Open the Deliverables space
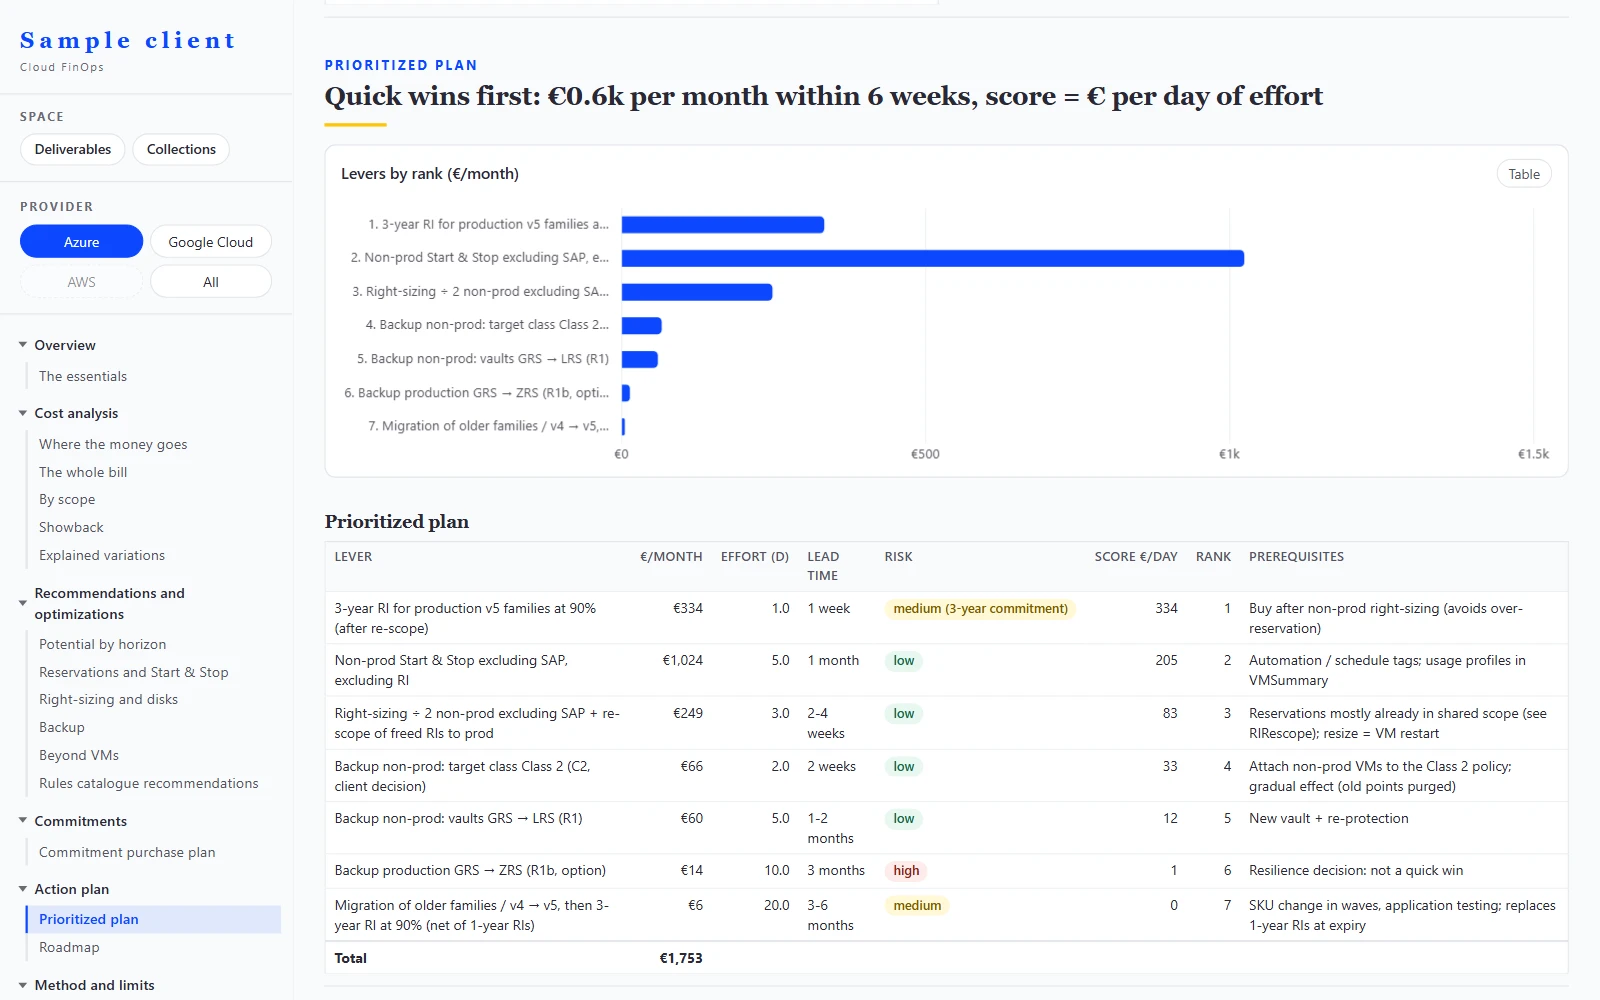This screenshot has width=1600, height=1000. pos(73,149)
